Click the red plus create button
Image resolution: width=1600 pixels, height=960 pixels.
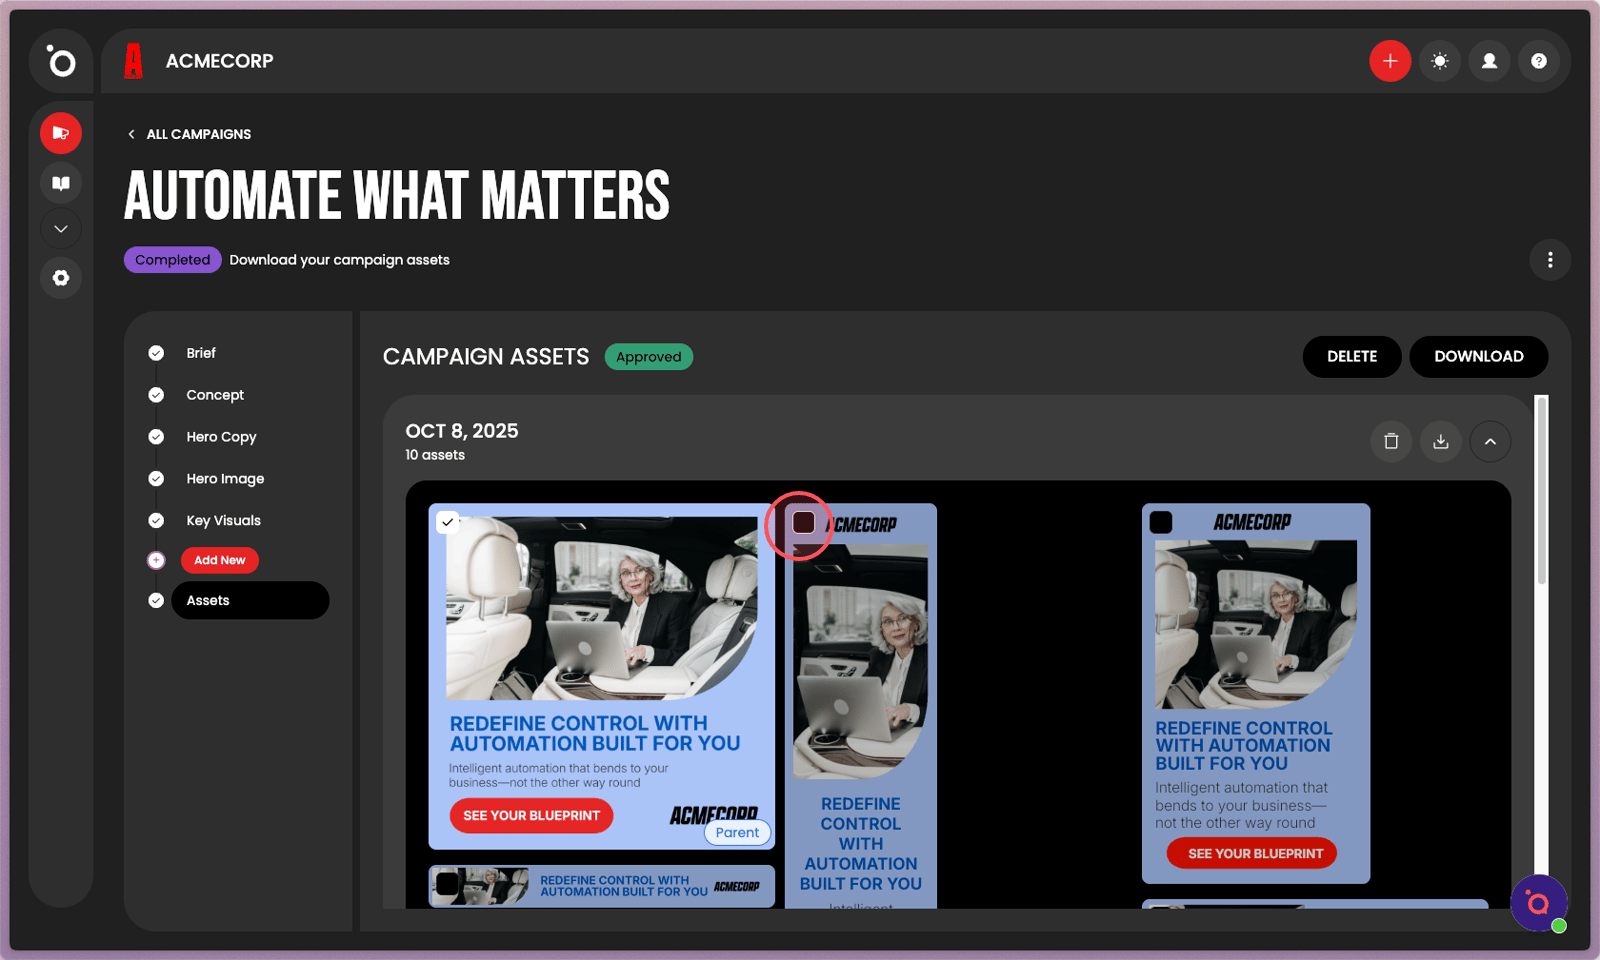(x=1390, y=61)
